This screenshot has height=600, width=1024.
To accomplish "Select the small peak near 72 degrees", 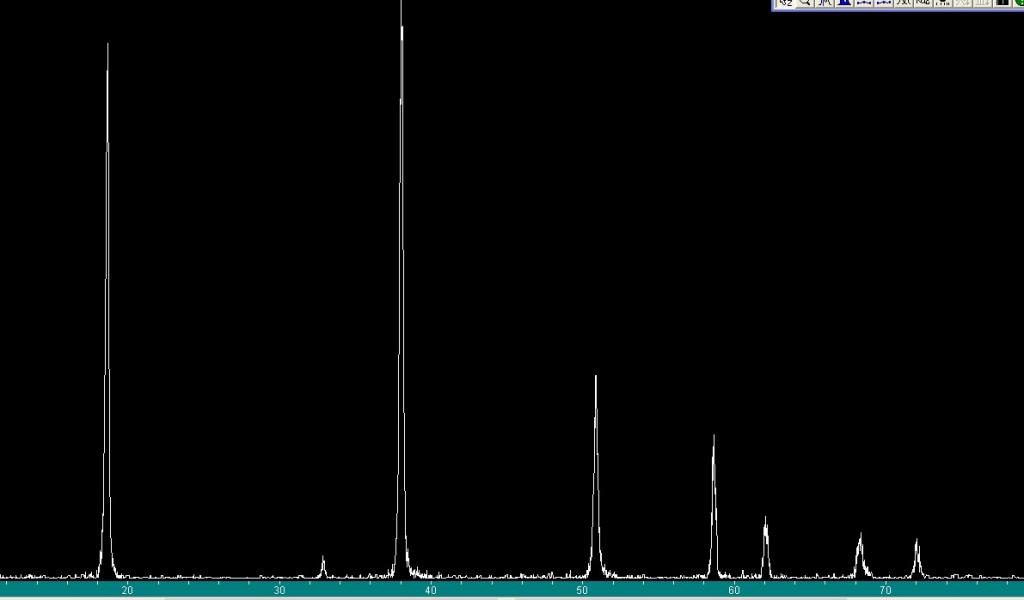I will [x=917, y=558].
